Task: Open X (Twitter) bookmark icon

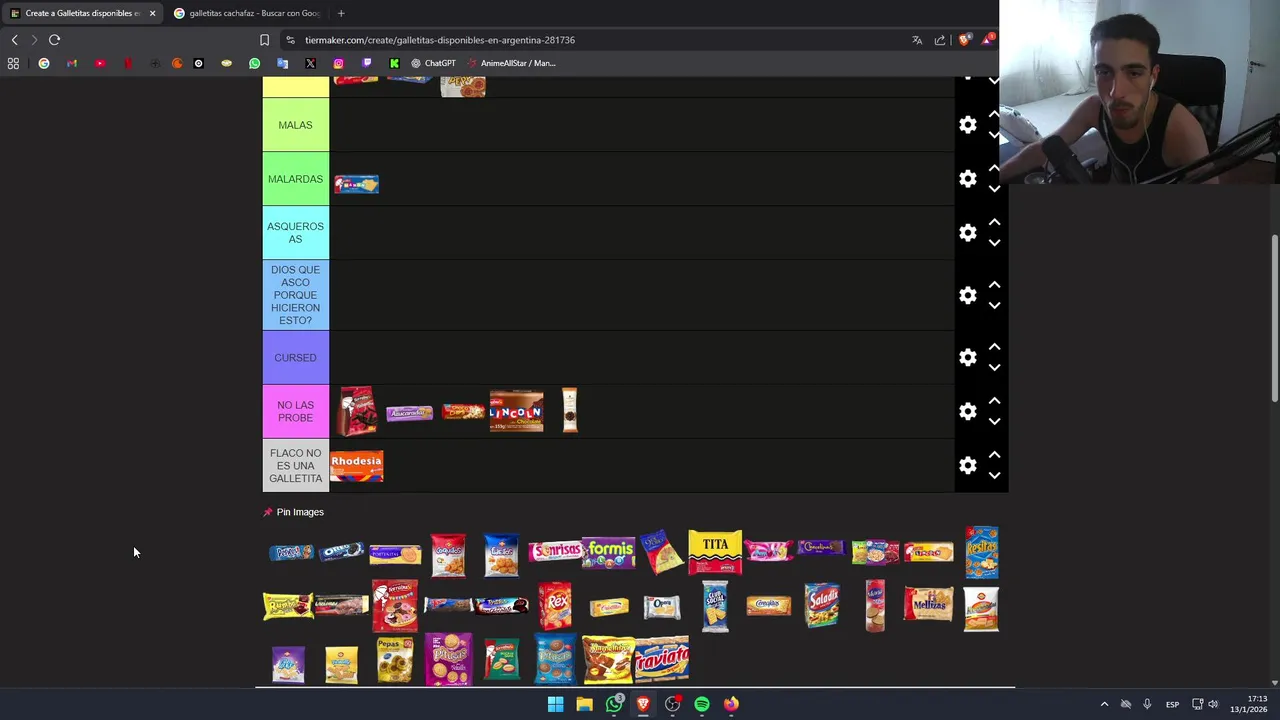Action: [310, 63]
